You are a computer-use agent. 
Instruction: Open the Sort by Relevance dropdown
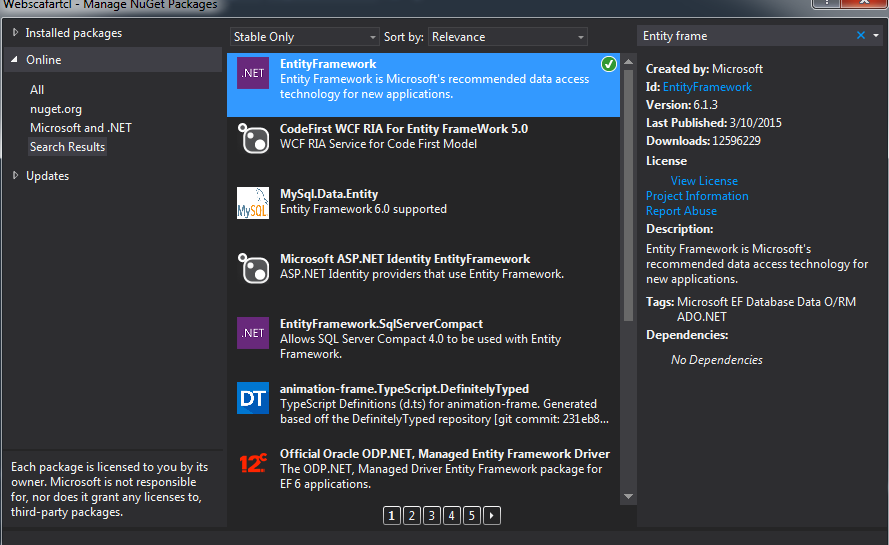pos(507,37)
